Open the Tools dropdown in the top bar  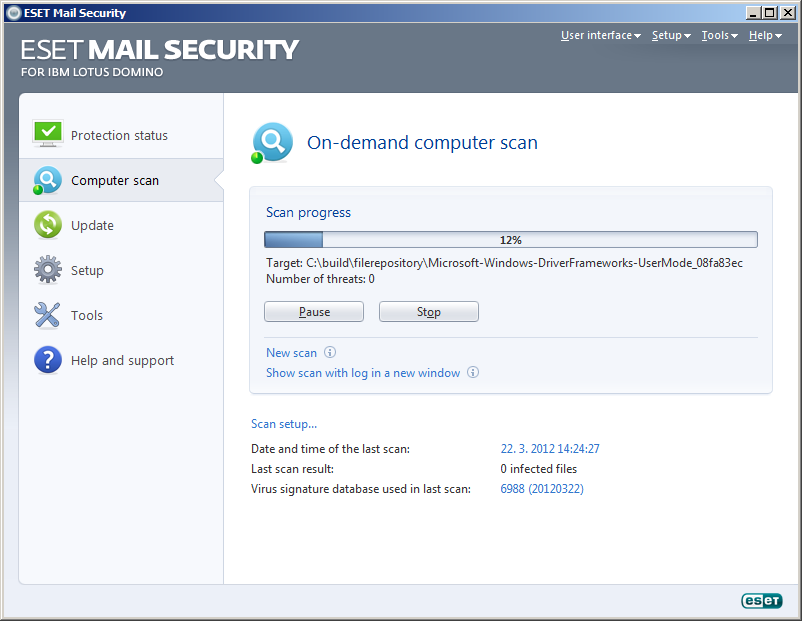click(719, 35)
